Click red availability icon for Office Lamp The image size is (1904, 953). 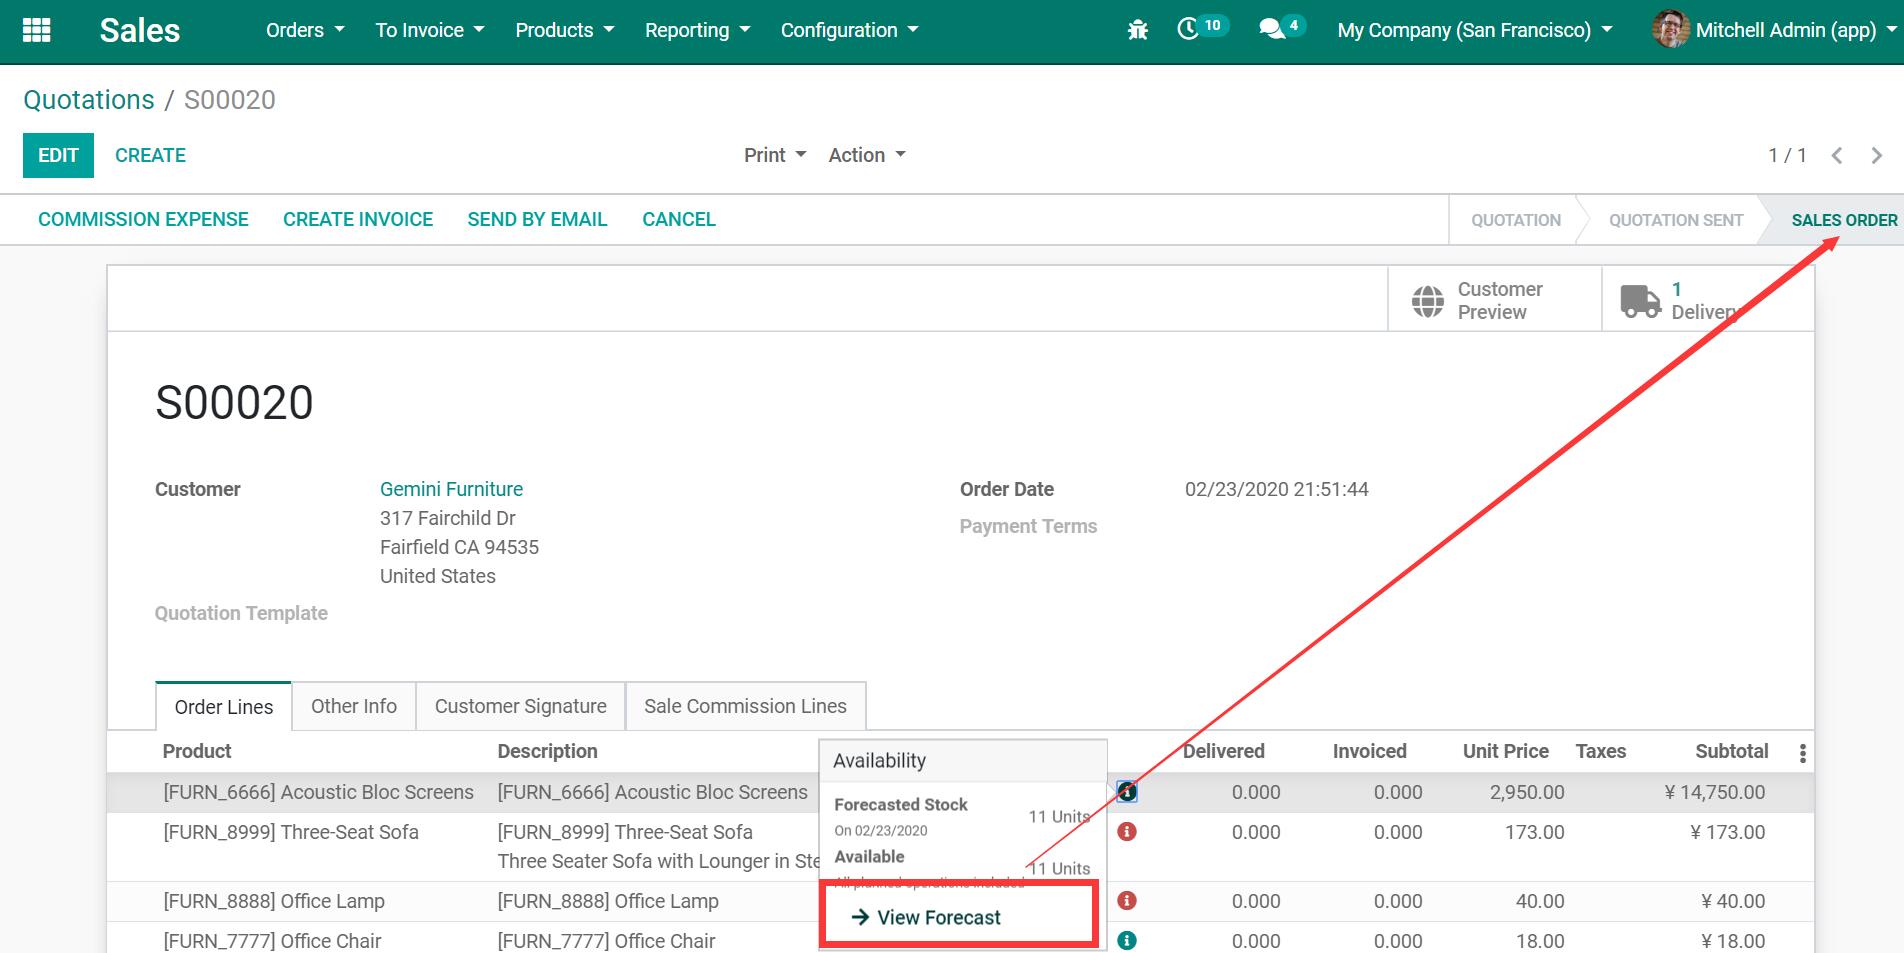1127,901
